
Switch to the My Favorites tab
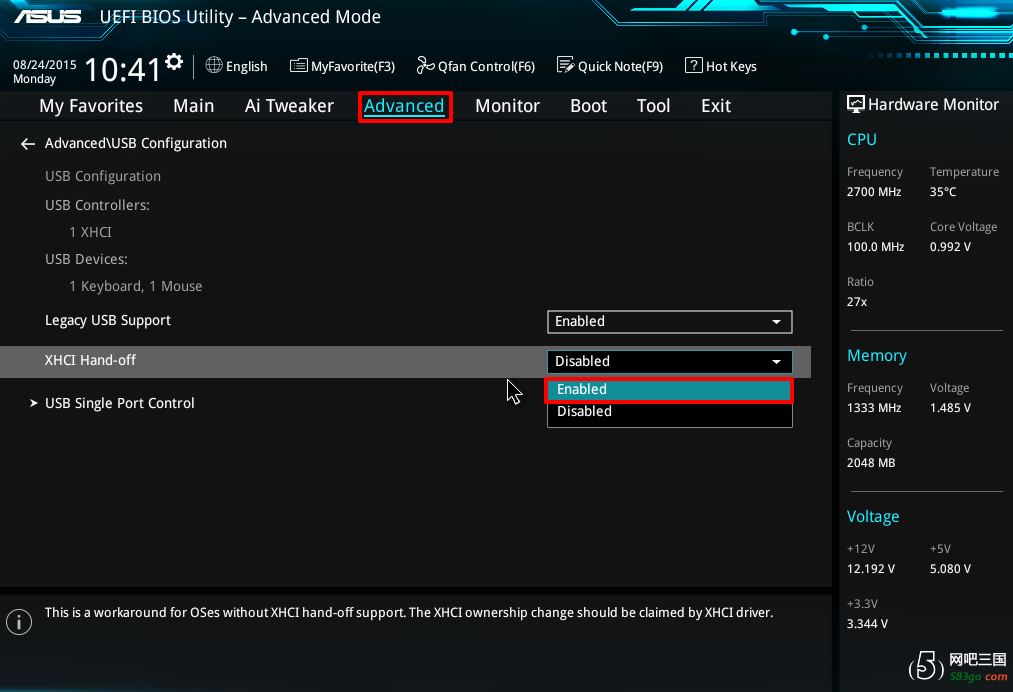(x=91, y=106)
